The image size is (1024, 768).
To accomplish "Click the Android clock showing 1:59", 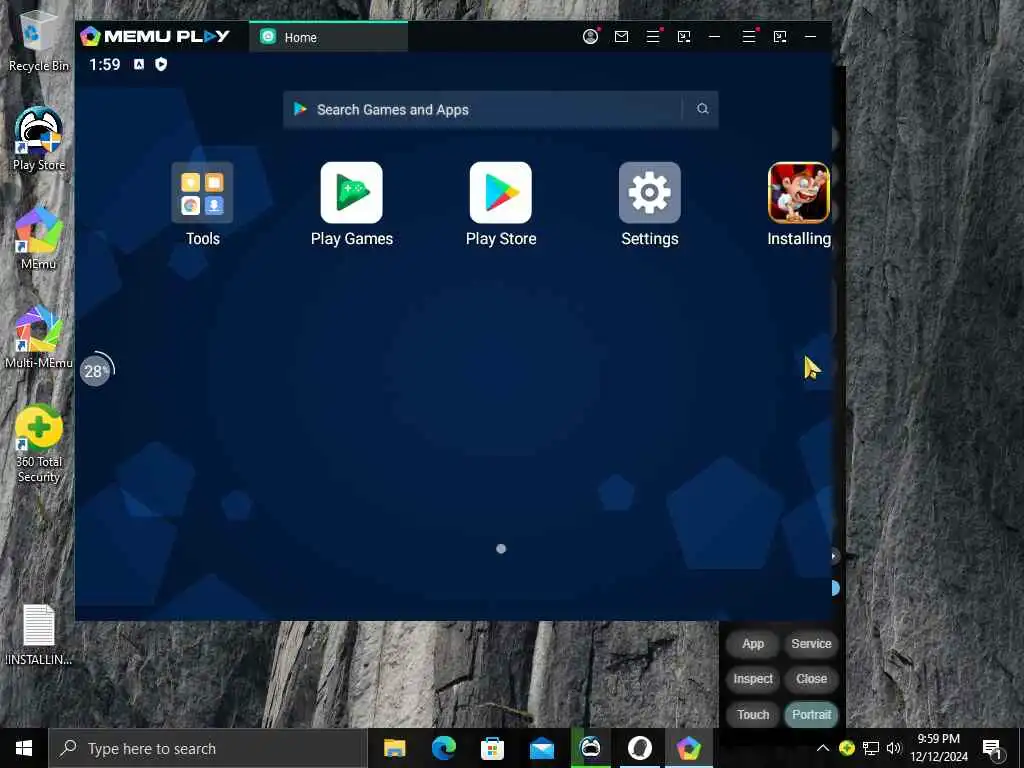I will 104,64.
